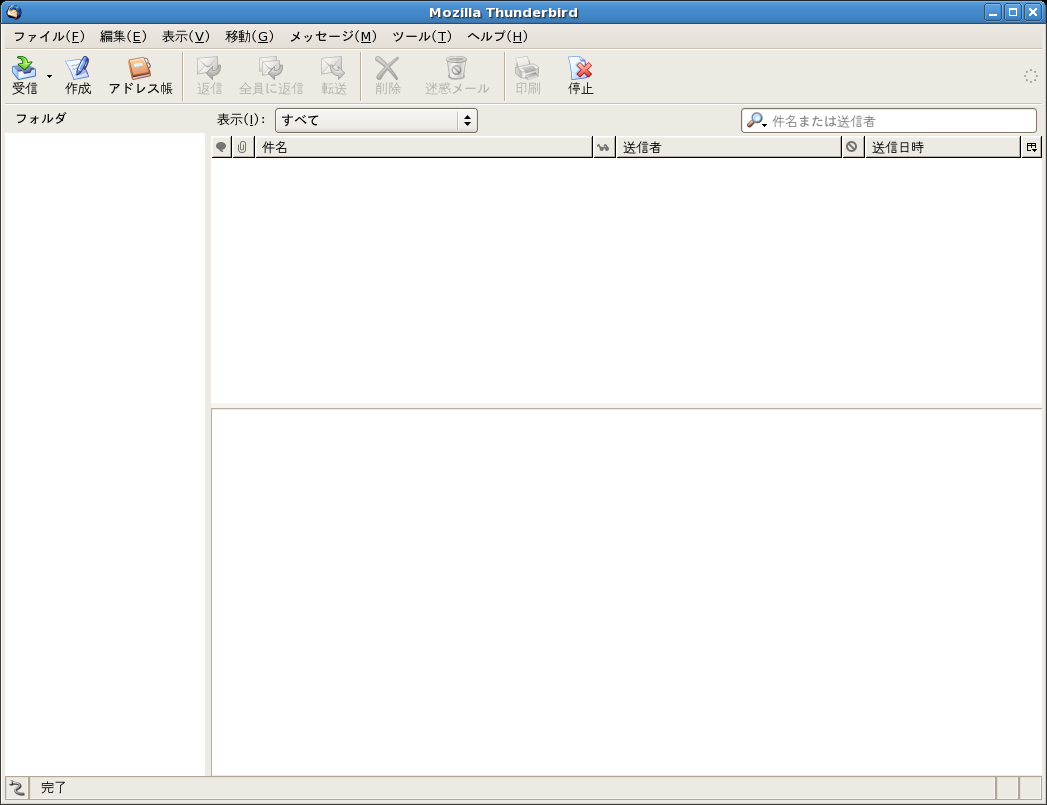
Task: Open the アドレス帳 address book
Action: coord(140,75)
